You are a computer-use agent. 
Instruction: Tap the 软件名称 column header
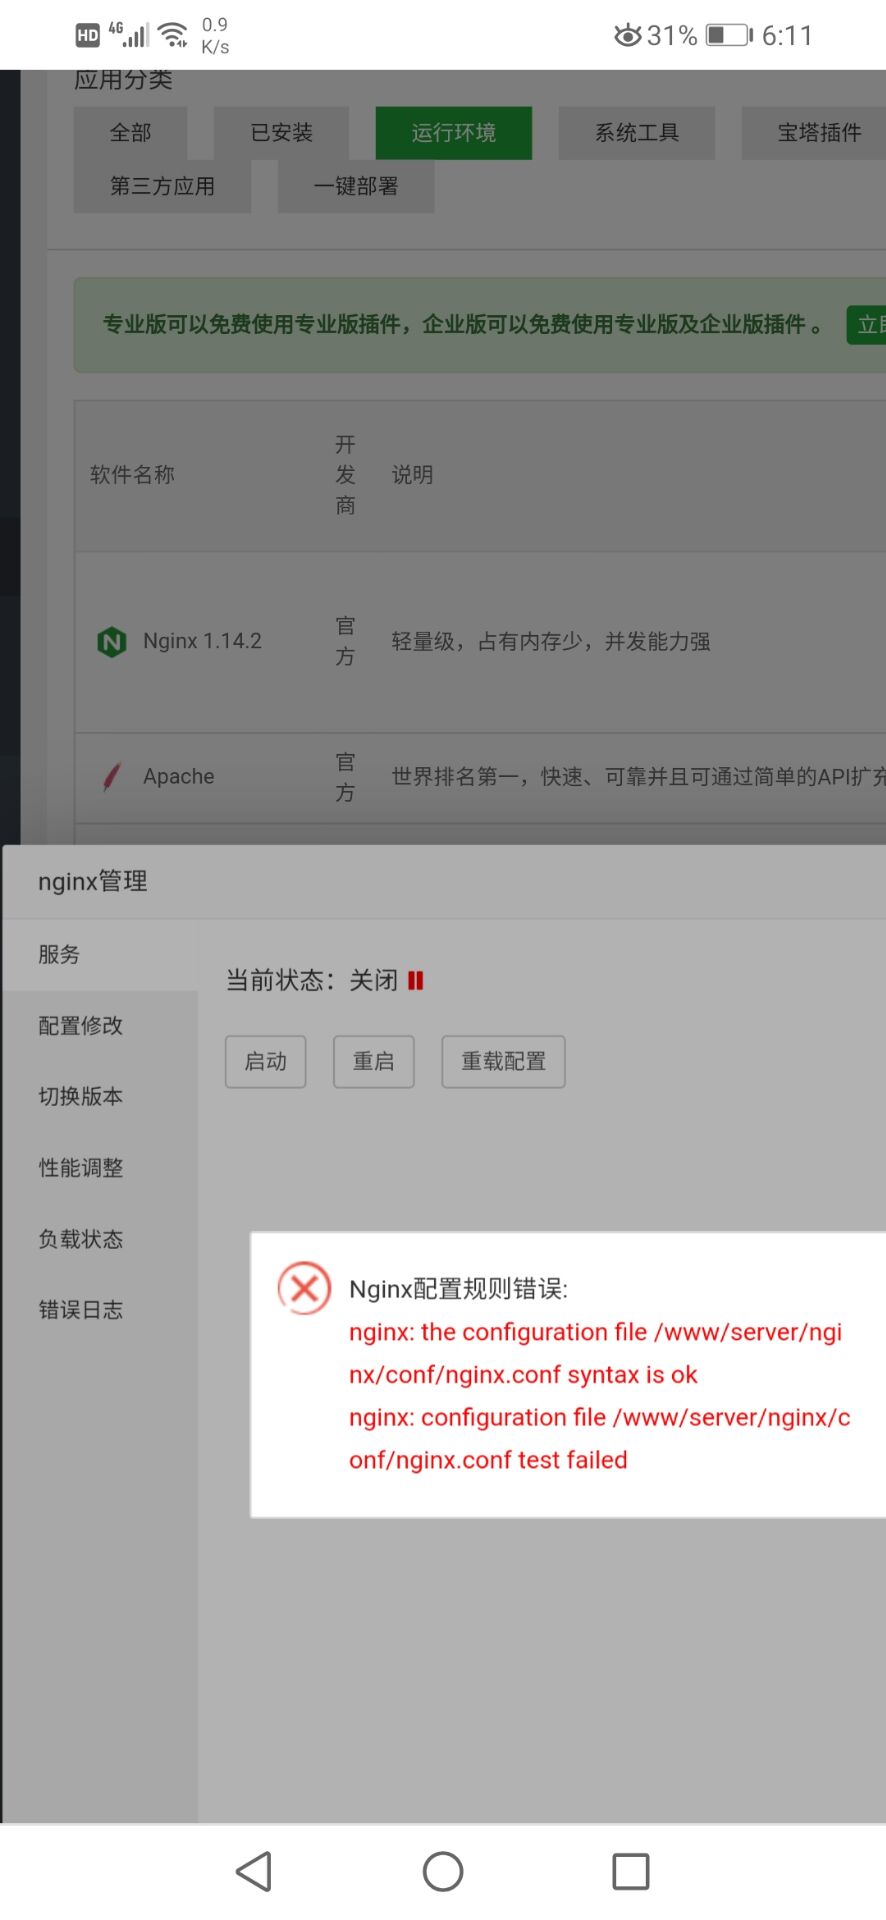[132, 475]
